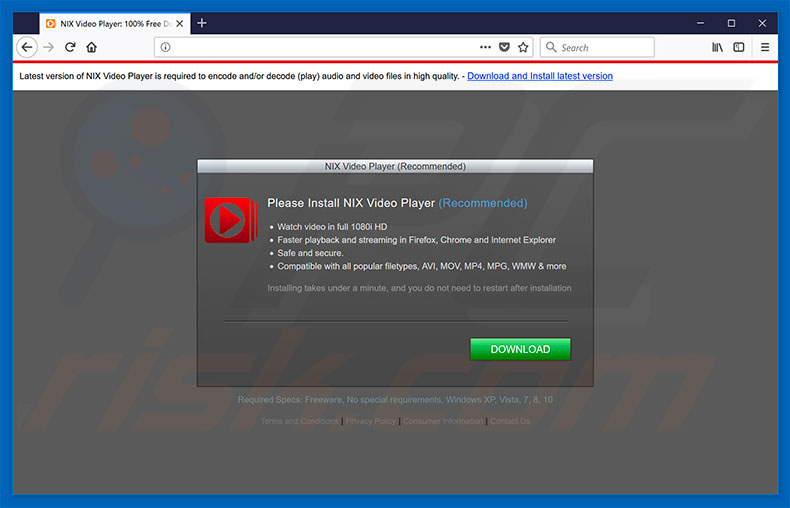
Task: Click 'Compatible with all popular filetypes' line
Action: 422,266
